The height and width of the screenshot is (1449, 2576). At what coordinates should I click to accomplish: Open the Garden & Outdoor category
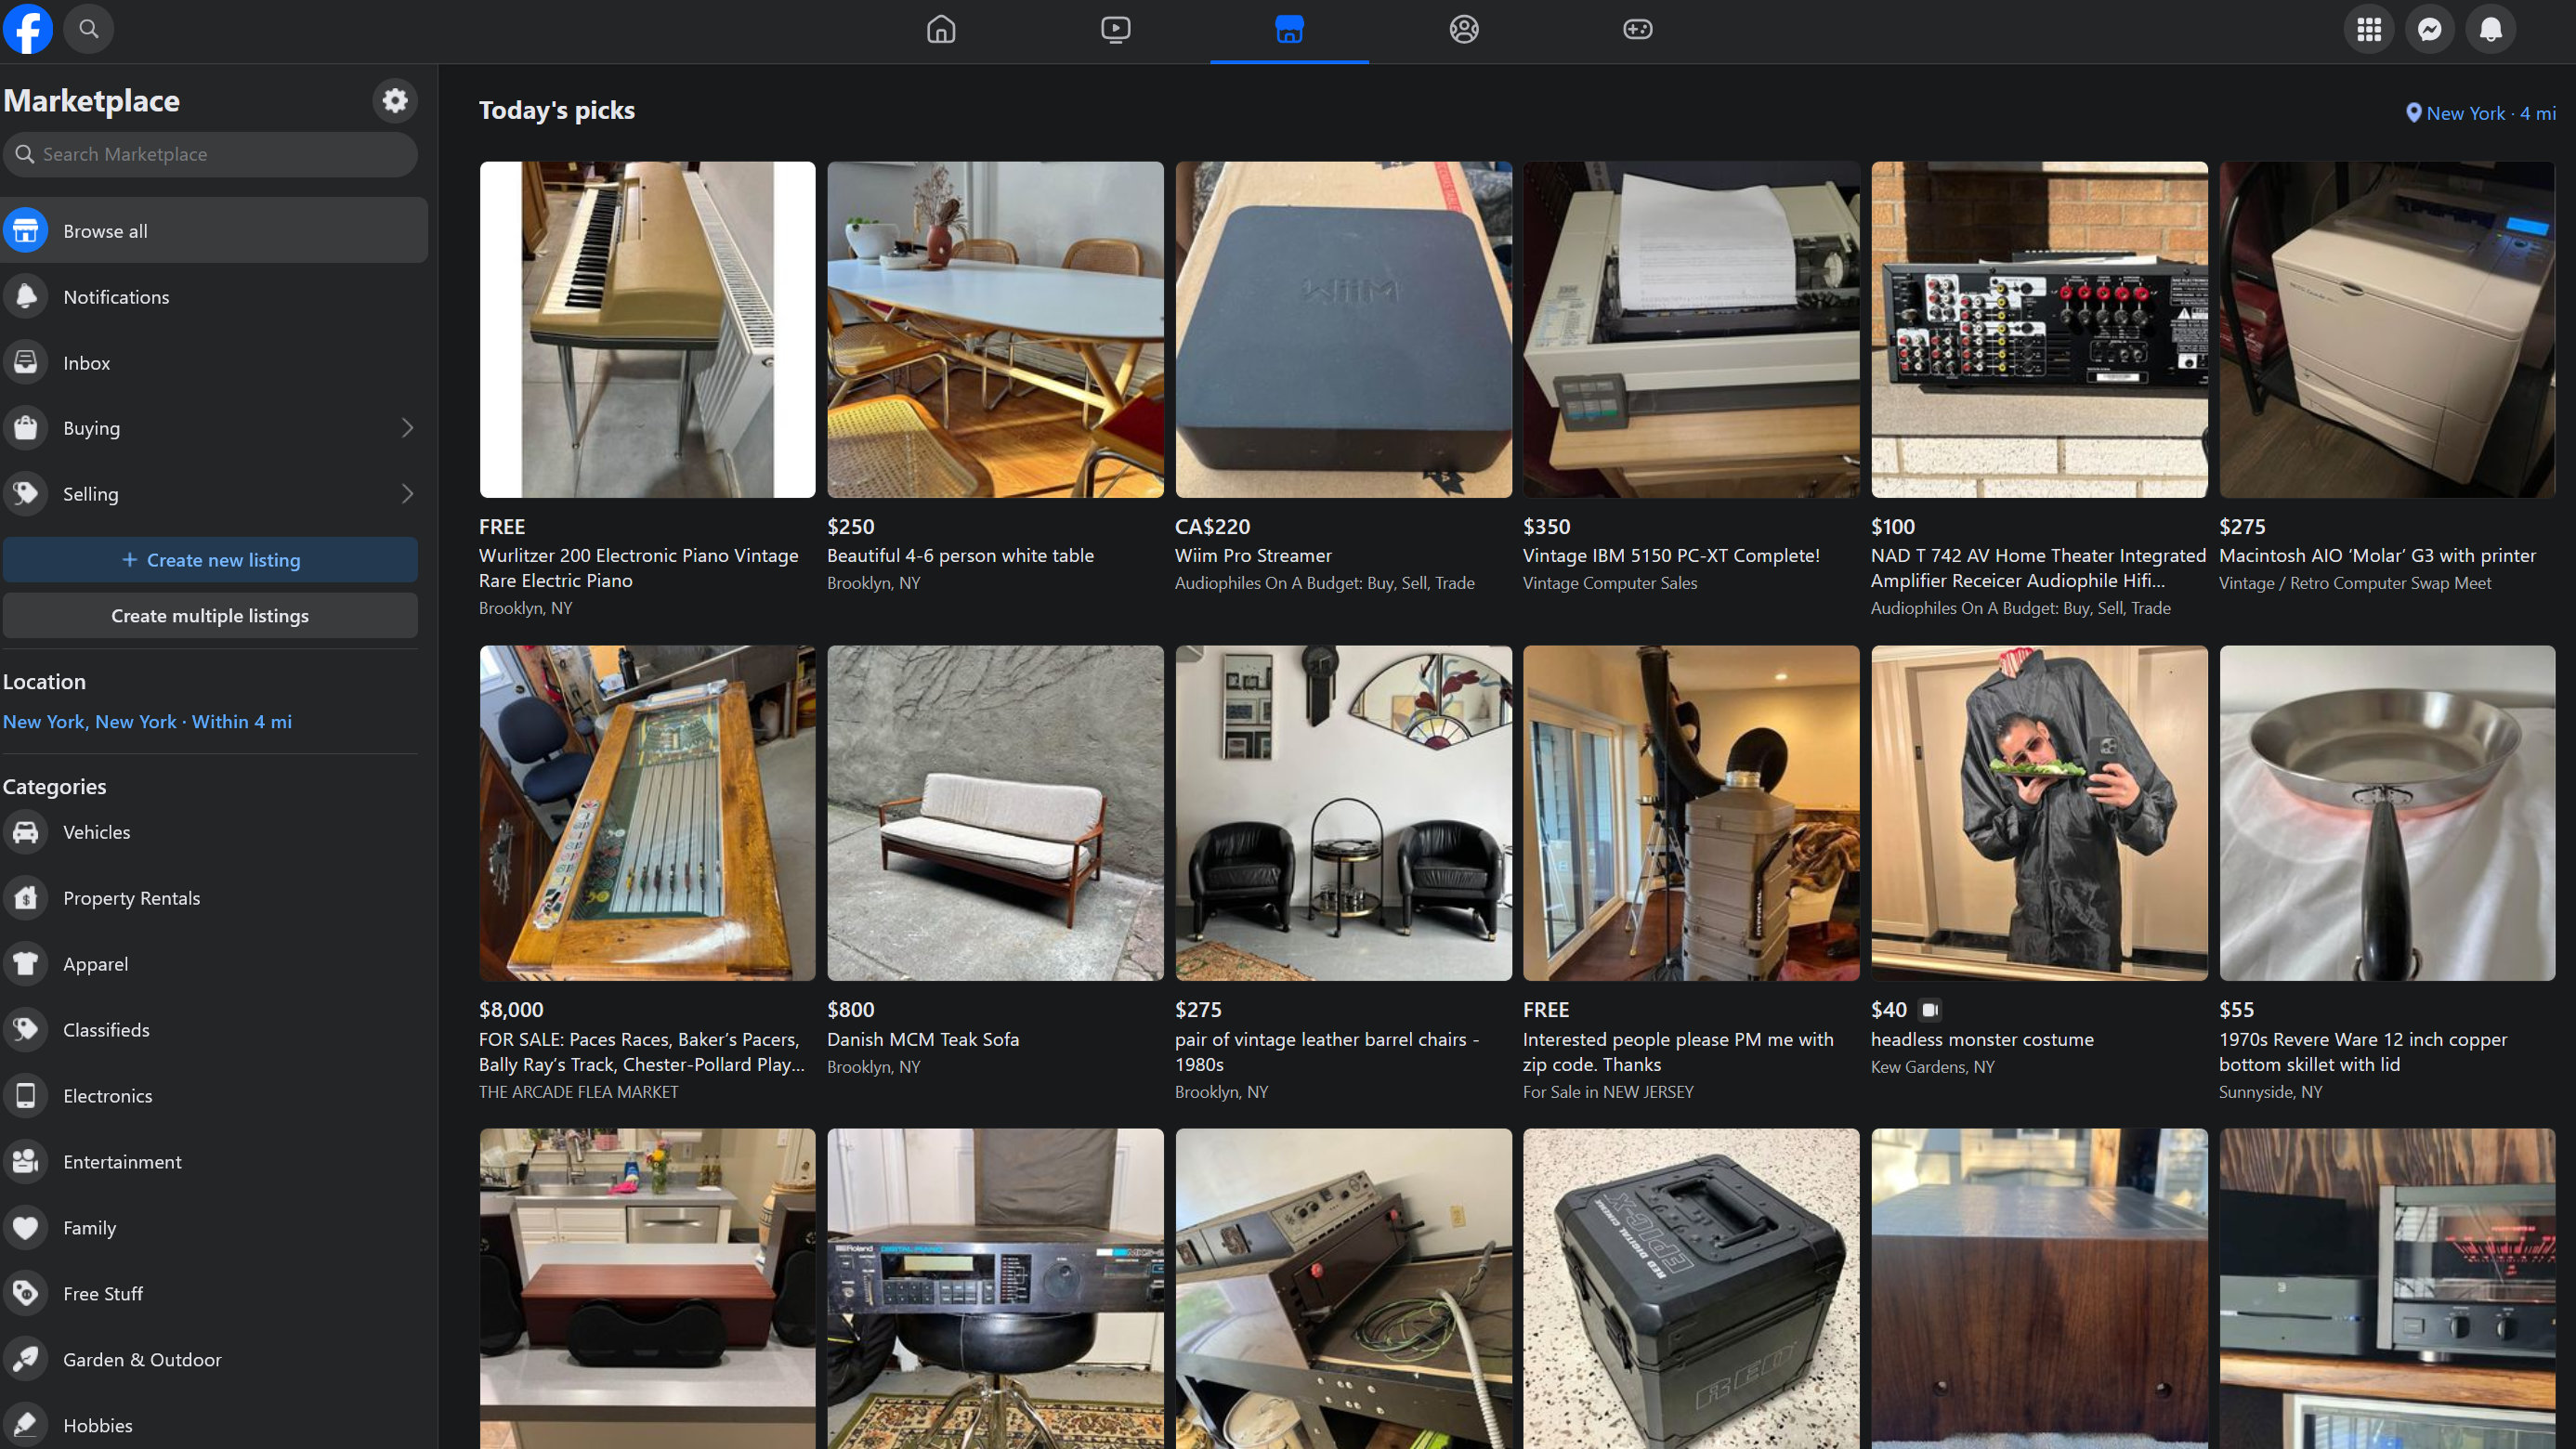pyautogui.click(x=141, y=1359)
